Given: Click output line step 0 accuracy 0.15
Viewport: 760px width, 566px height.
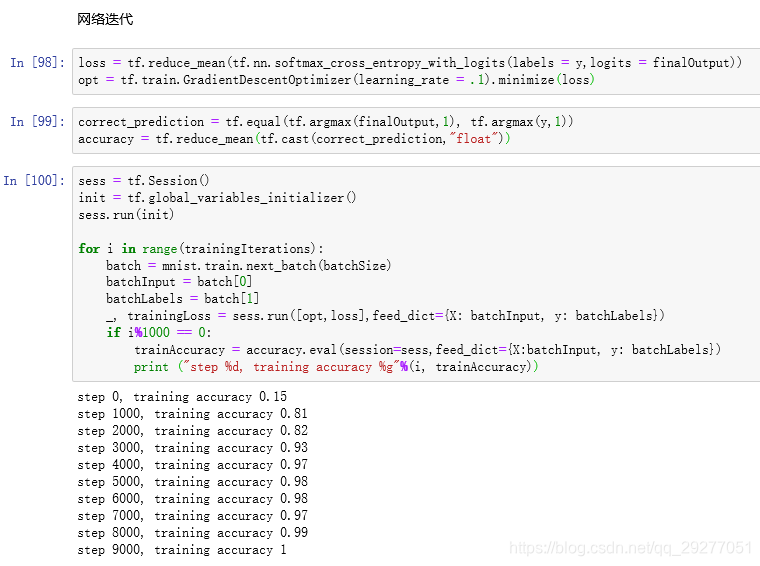Looking at the screenshot, I should coord(182,397).
